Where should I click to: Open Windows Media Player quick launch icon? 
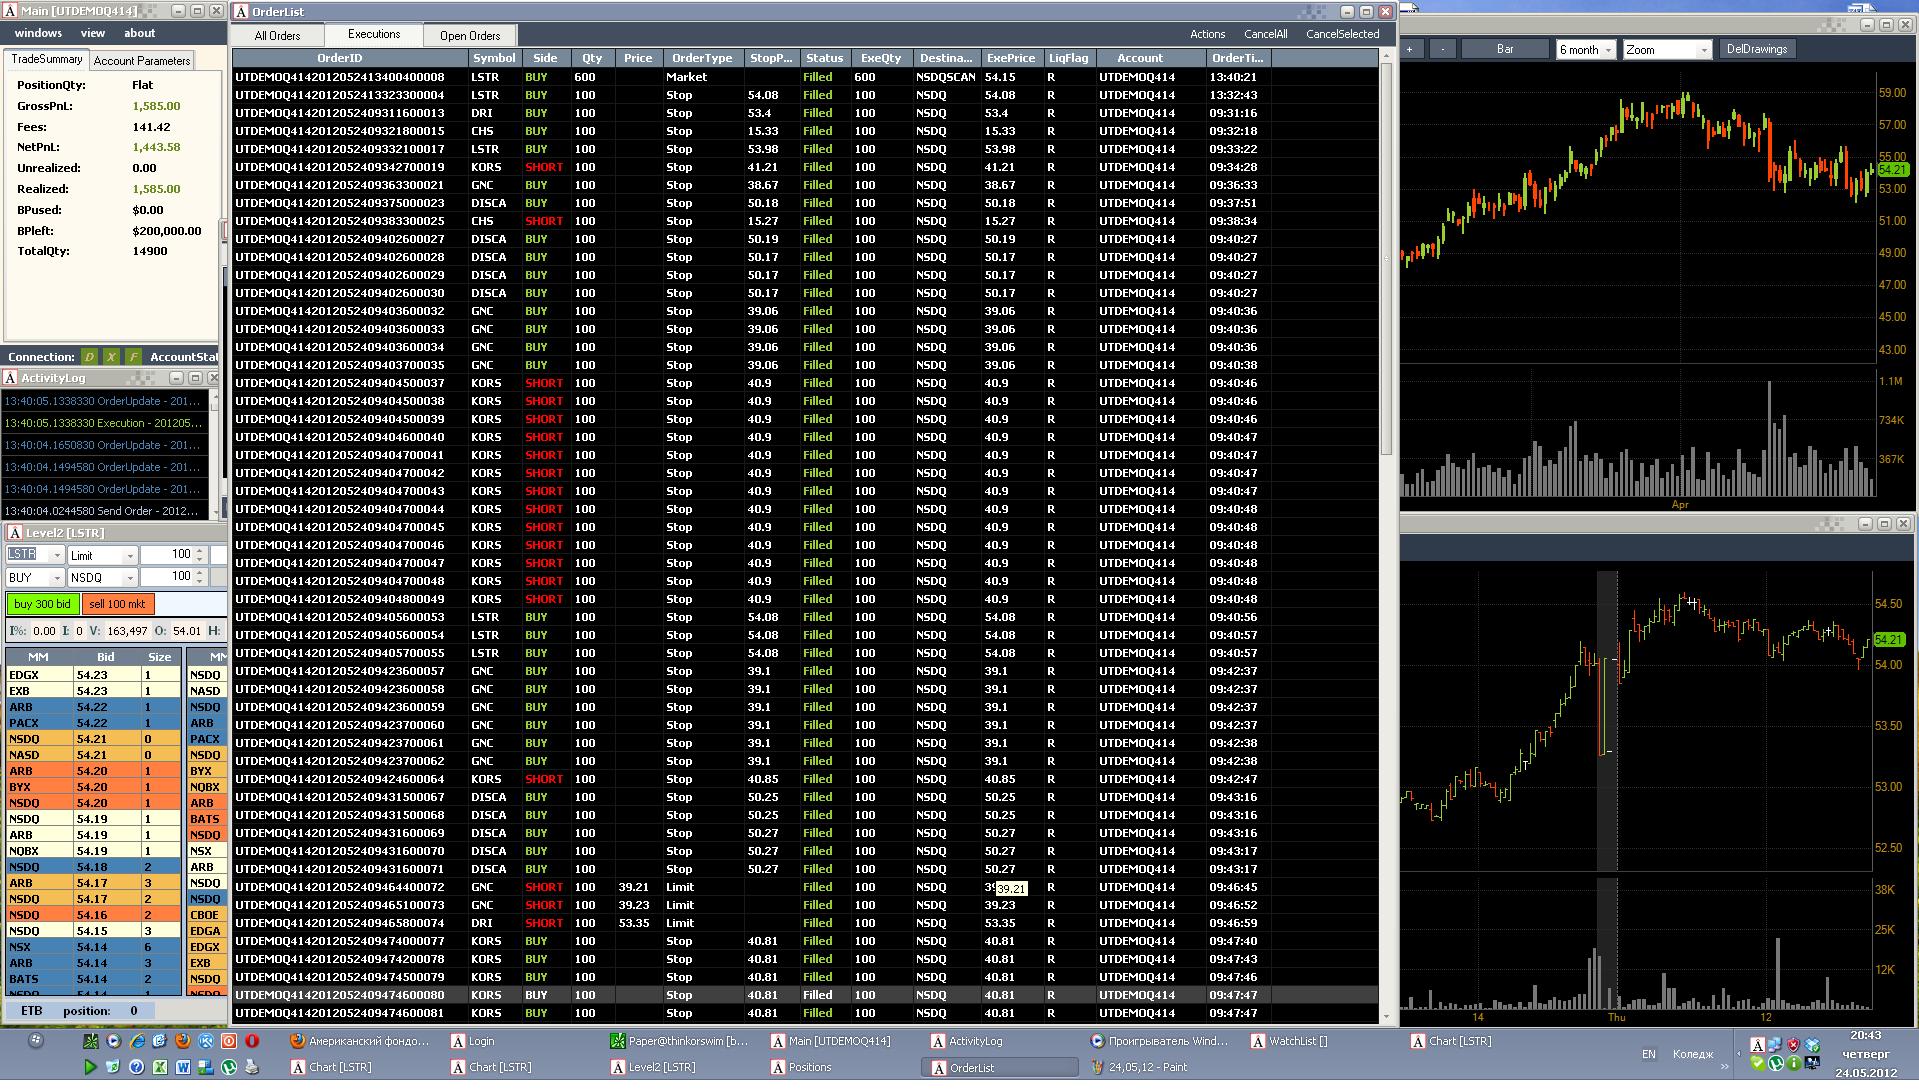[113, 1041]
